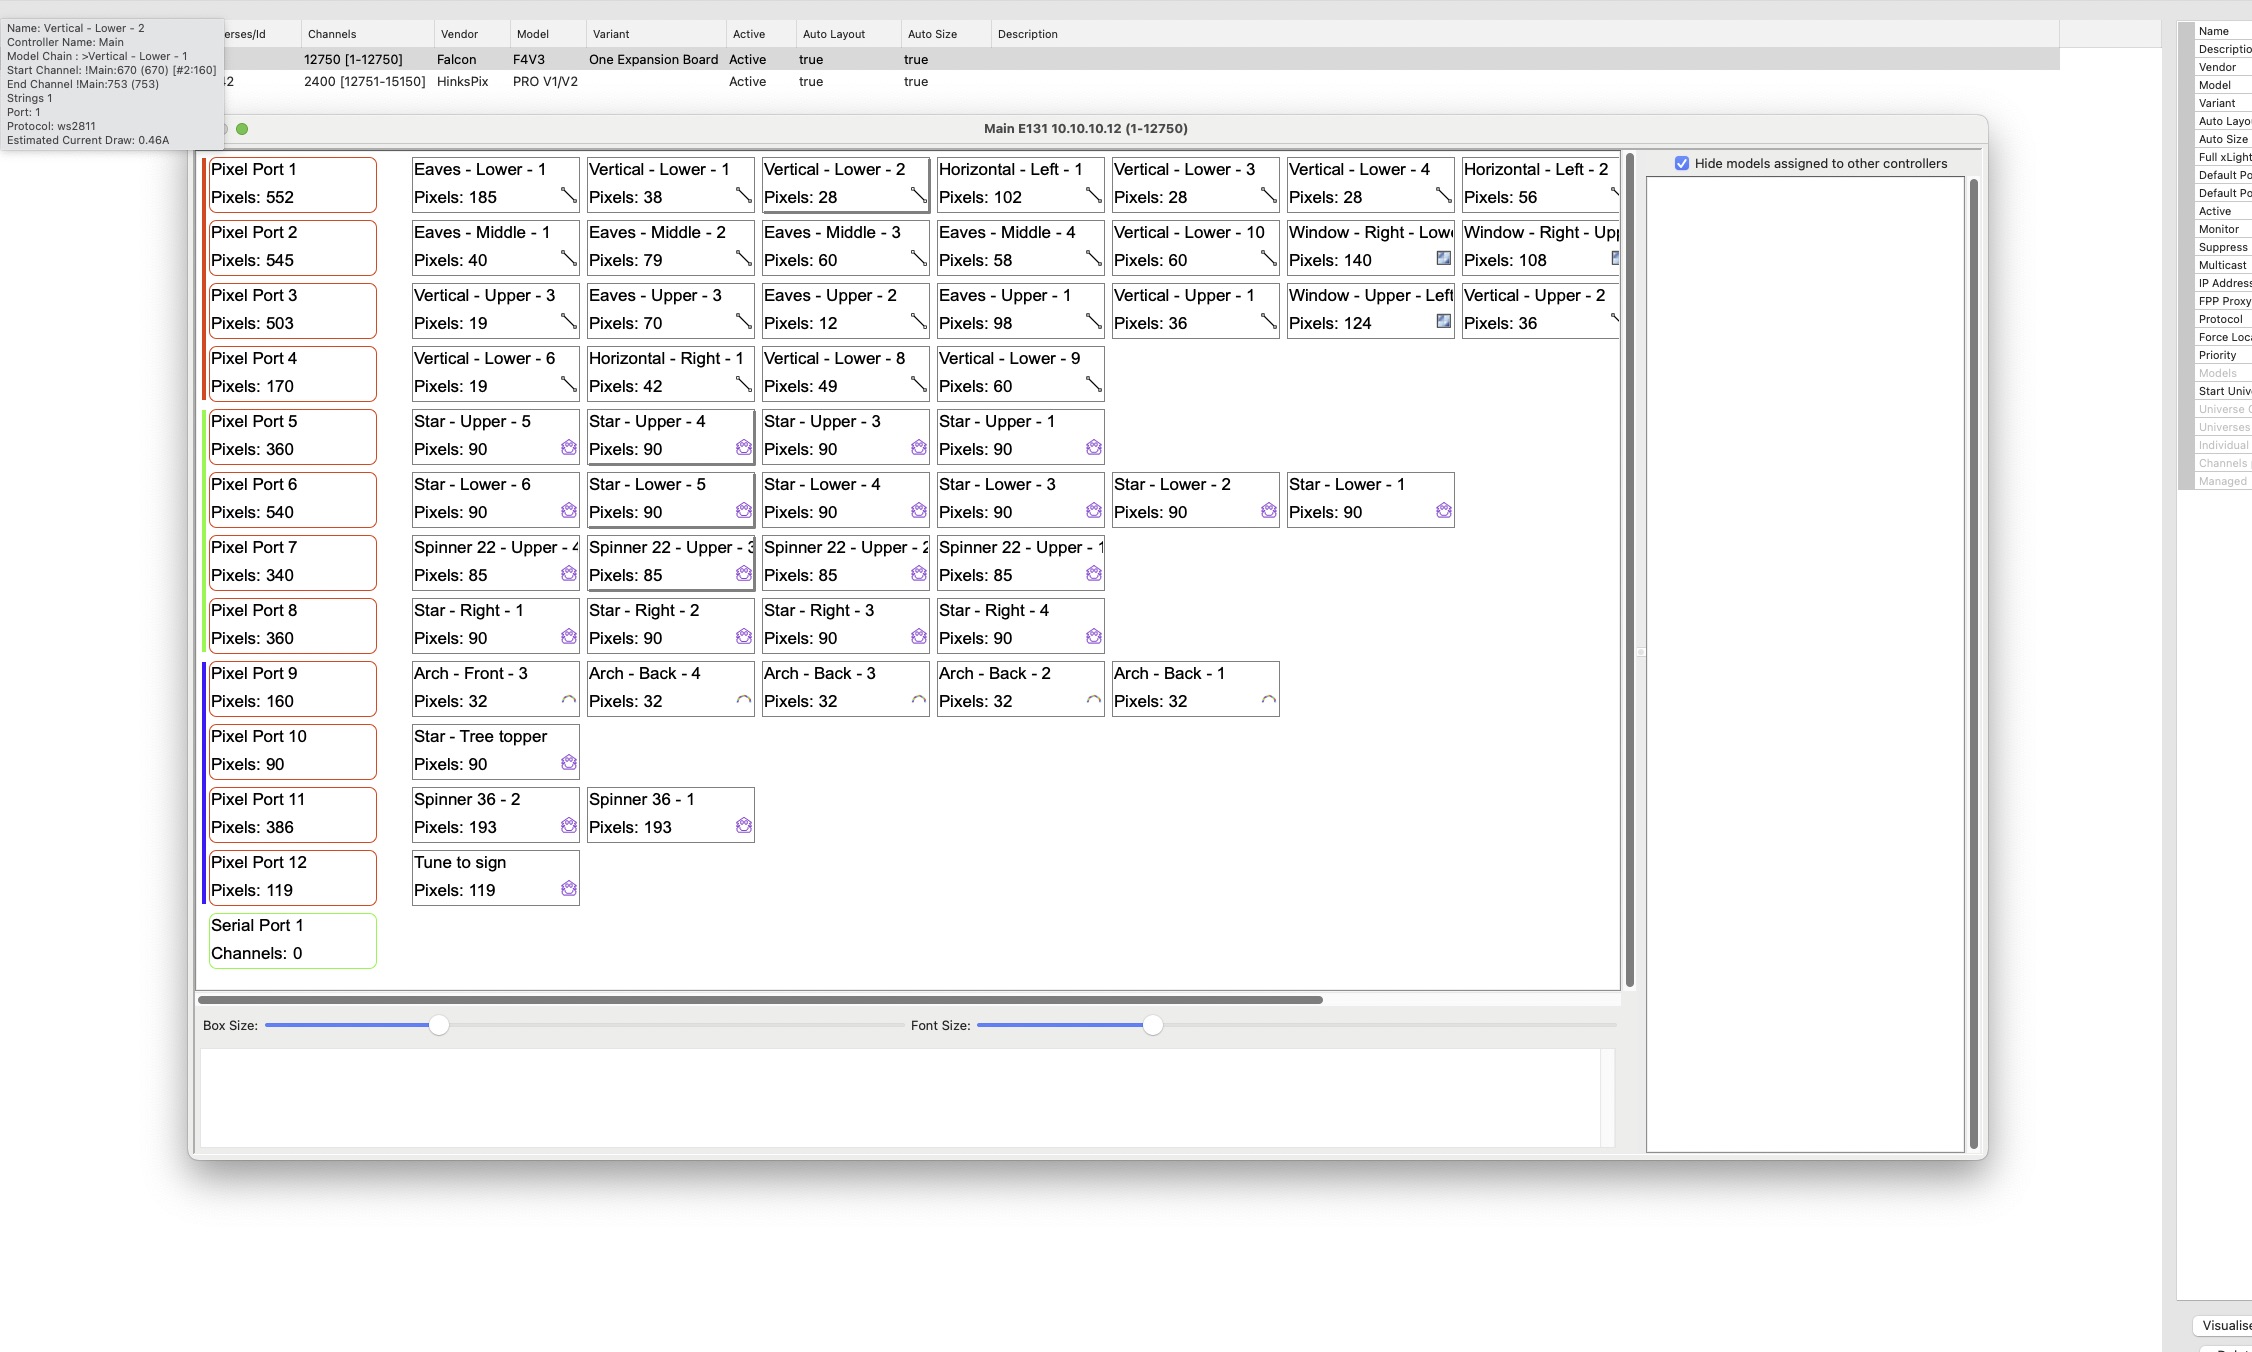This screenshot has height=1352, width=2252.
Task: Click the Eaves - Lower - 1 line icon
Action: [x=568, y=196]
